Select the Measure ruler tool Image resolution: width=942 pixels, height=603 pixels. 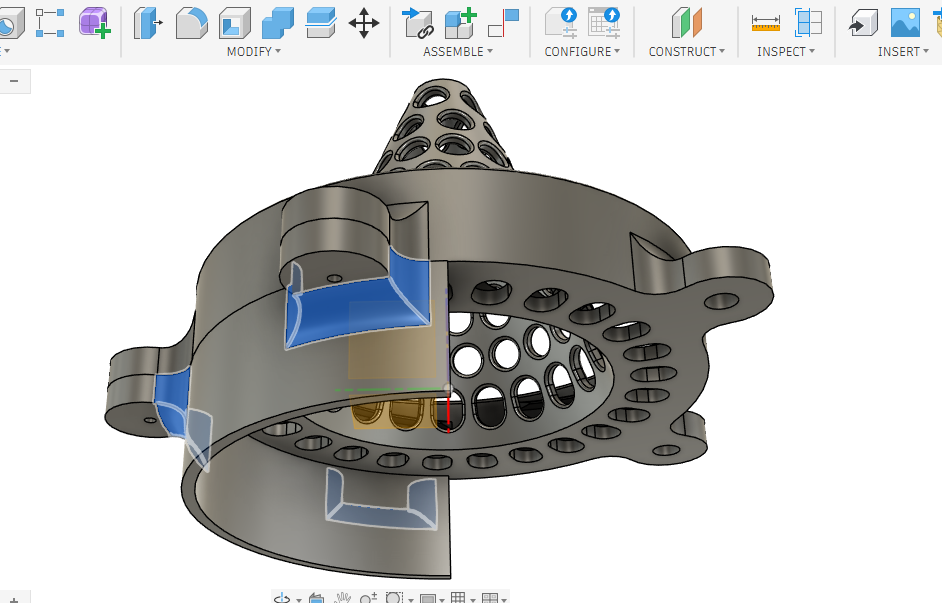[x=766, y=22]
